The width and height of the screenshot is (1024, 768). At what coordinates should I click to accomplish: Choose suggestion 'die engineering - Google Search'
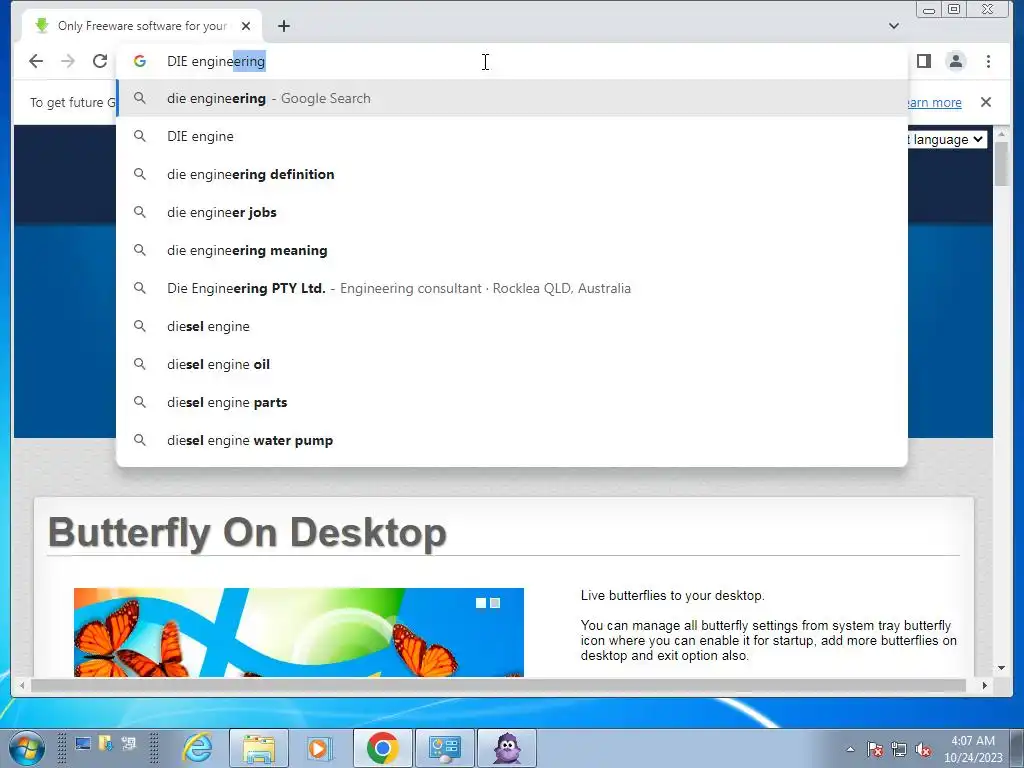[x=512, y=99]
